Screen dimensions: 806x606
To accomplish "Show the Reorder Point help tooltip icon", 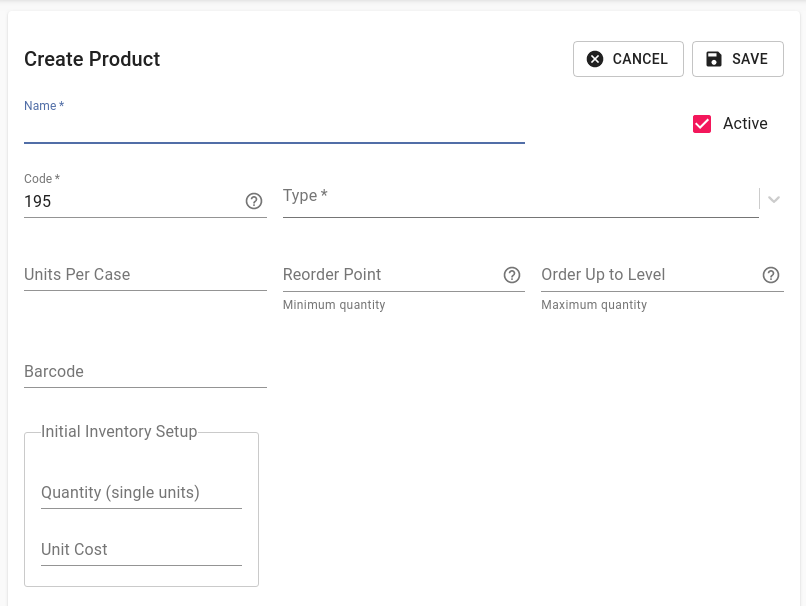I will tap(512, 275).
